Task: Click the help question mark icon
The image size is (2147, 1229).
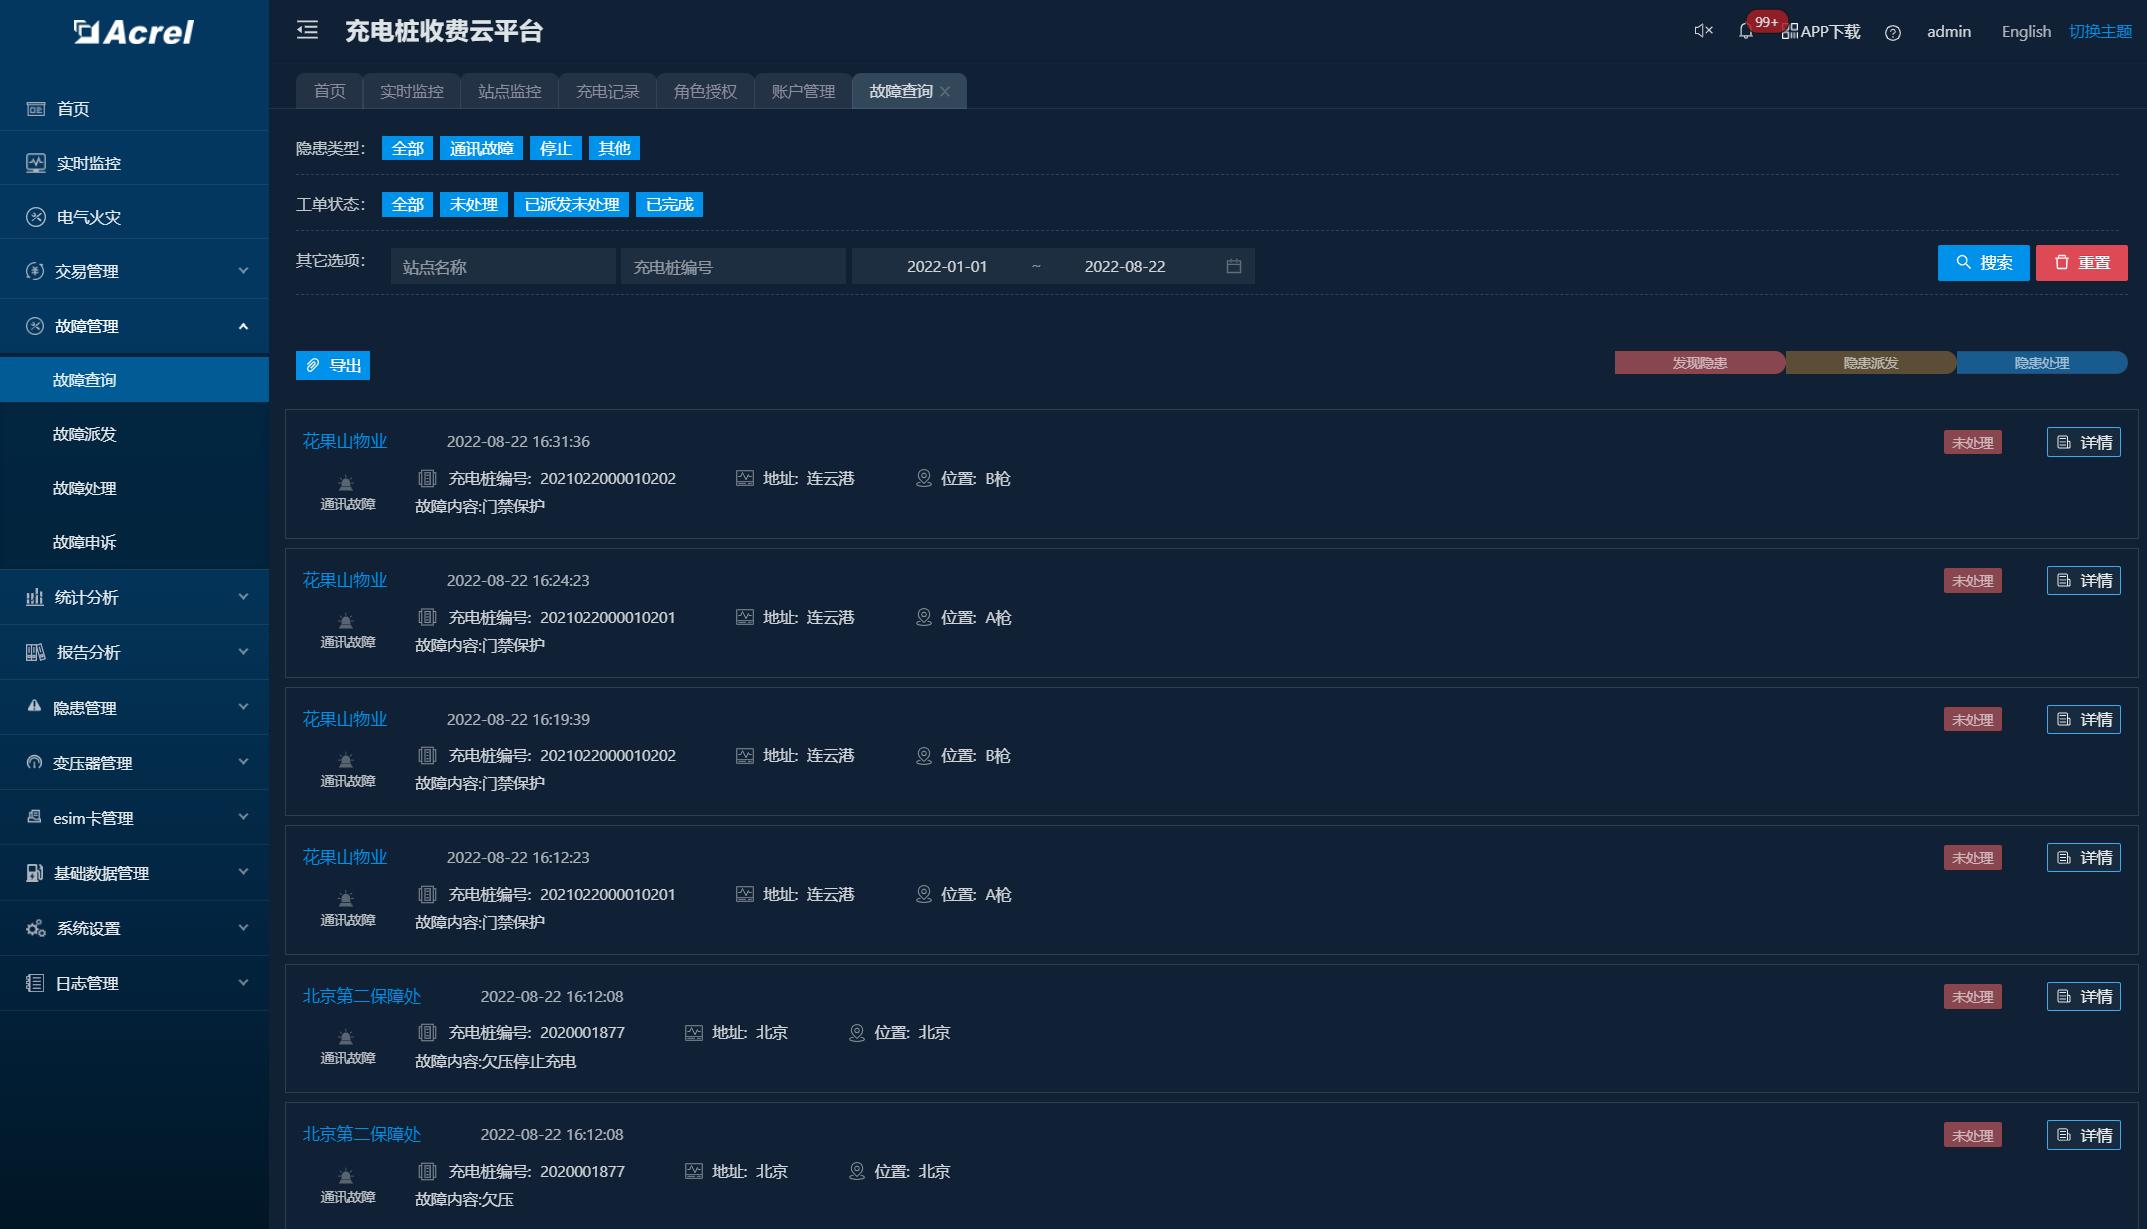Action: tap(1892, 33)
